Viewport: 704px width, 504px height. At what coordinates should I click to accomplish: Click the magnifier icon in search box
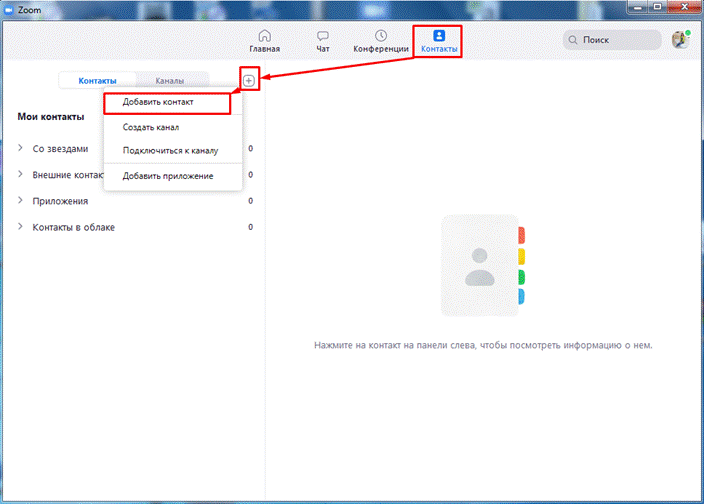(x=574, y=41)
